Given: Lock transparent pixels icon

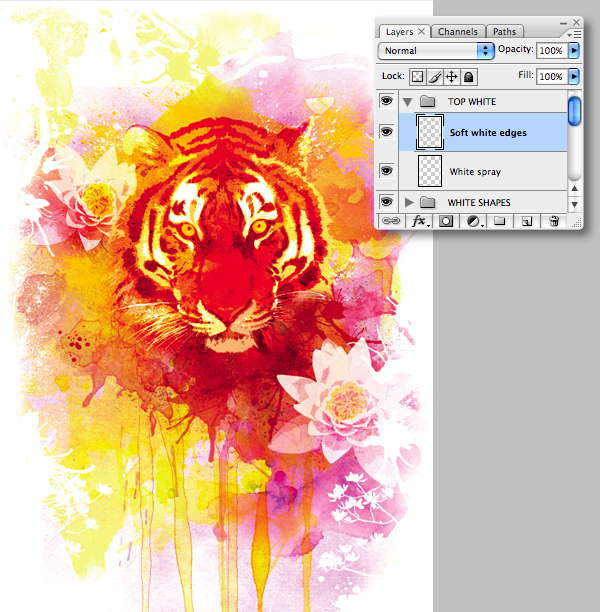Looking at the screenshot, I should (x=417, y=77).
